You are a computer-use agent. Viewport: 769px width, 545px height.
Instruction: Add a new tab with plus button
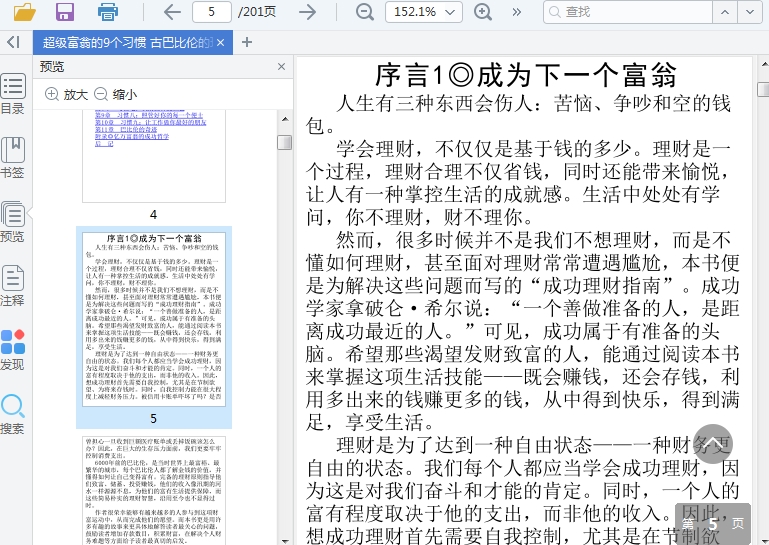[x=247, y=42]
